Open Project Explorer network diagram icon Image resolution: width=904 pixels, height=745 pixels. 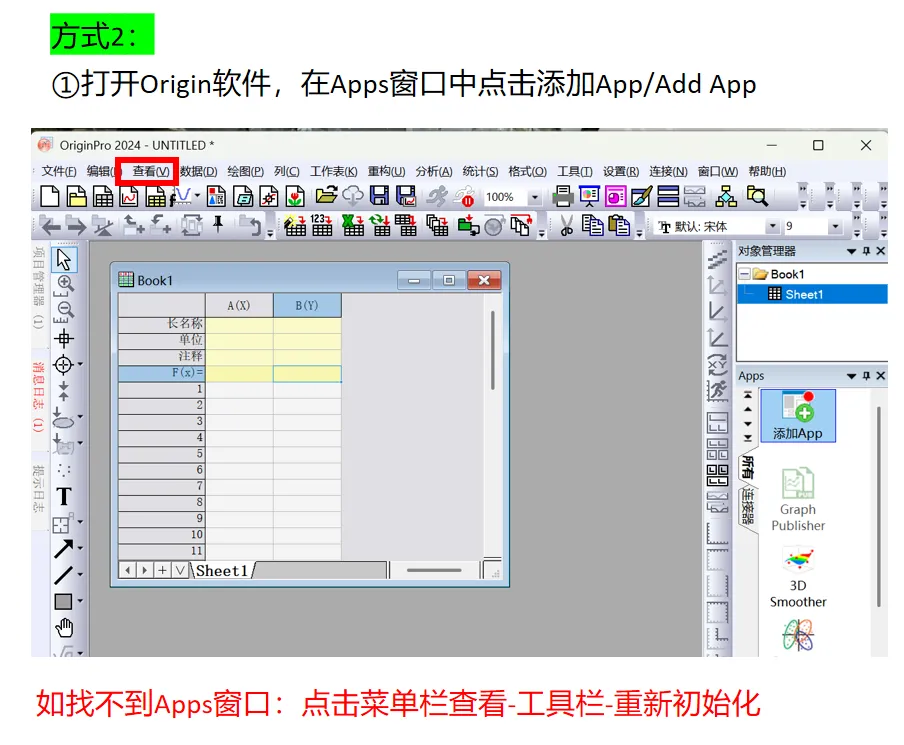725,197
